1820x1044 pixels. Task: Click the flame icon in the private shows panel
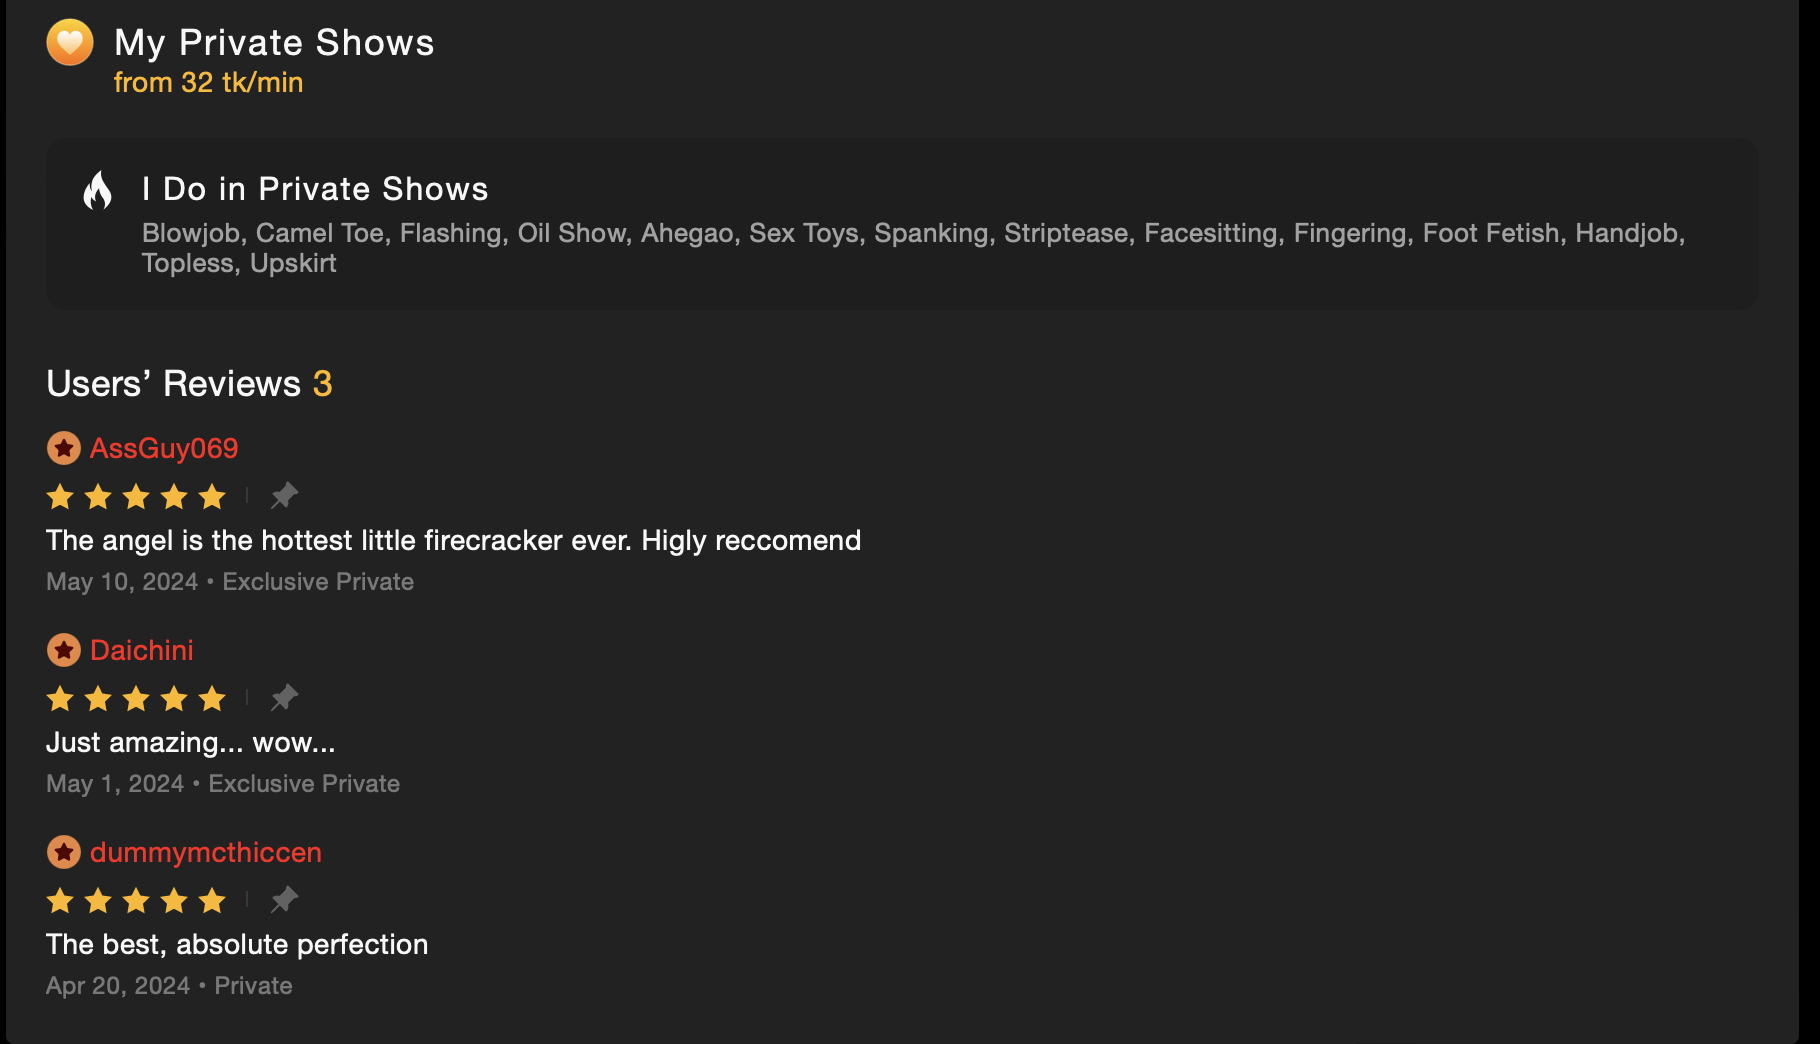pyautogui.click(x=98, y=190)
